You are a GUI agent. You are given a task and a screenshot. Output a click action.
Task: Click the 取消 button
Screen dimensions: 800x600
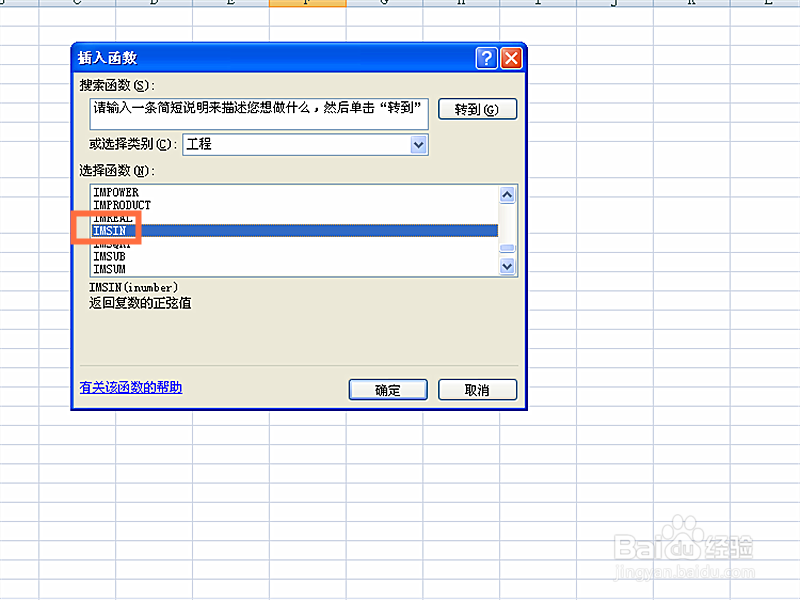pyautogui.click(x=477, y=390)
